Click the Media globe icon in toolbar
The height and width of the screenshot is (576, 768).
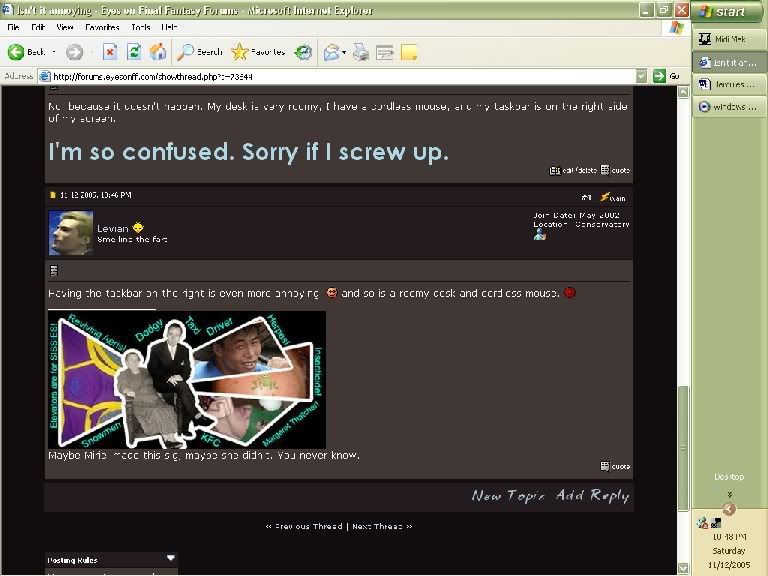303,52
